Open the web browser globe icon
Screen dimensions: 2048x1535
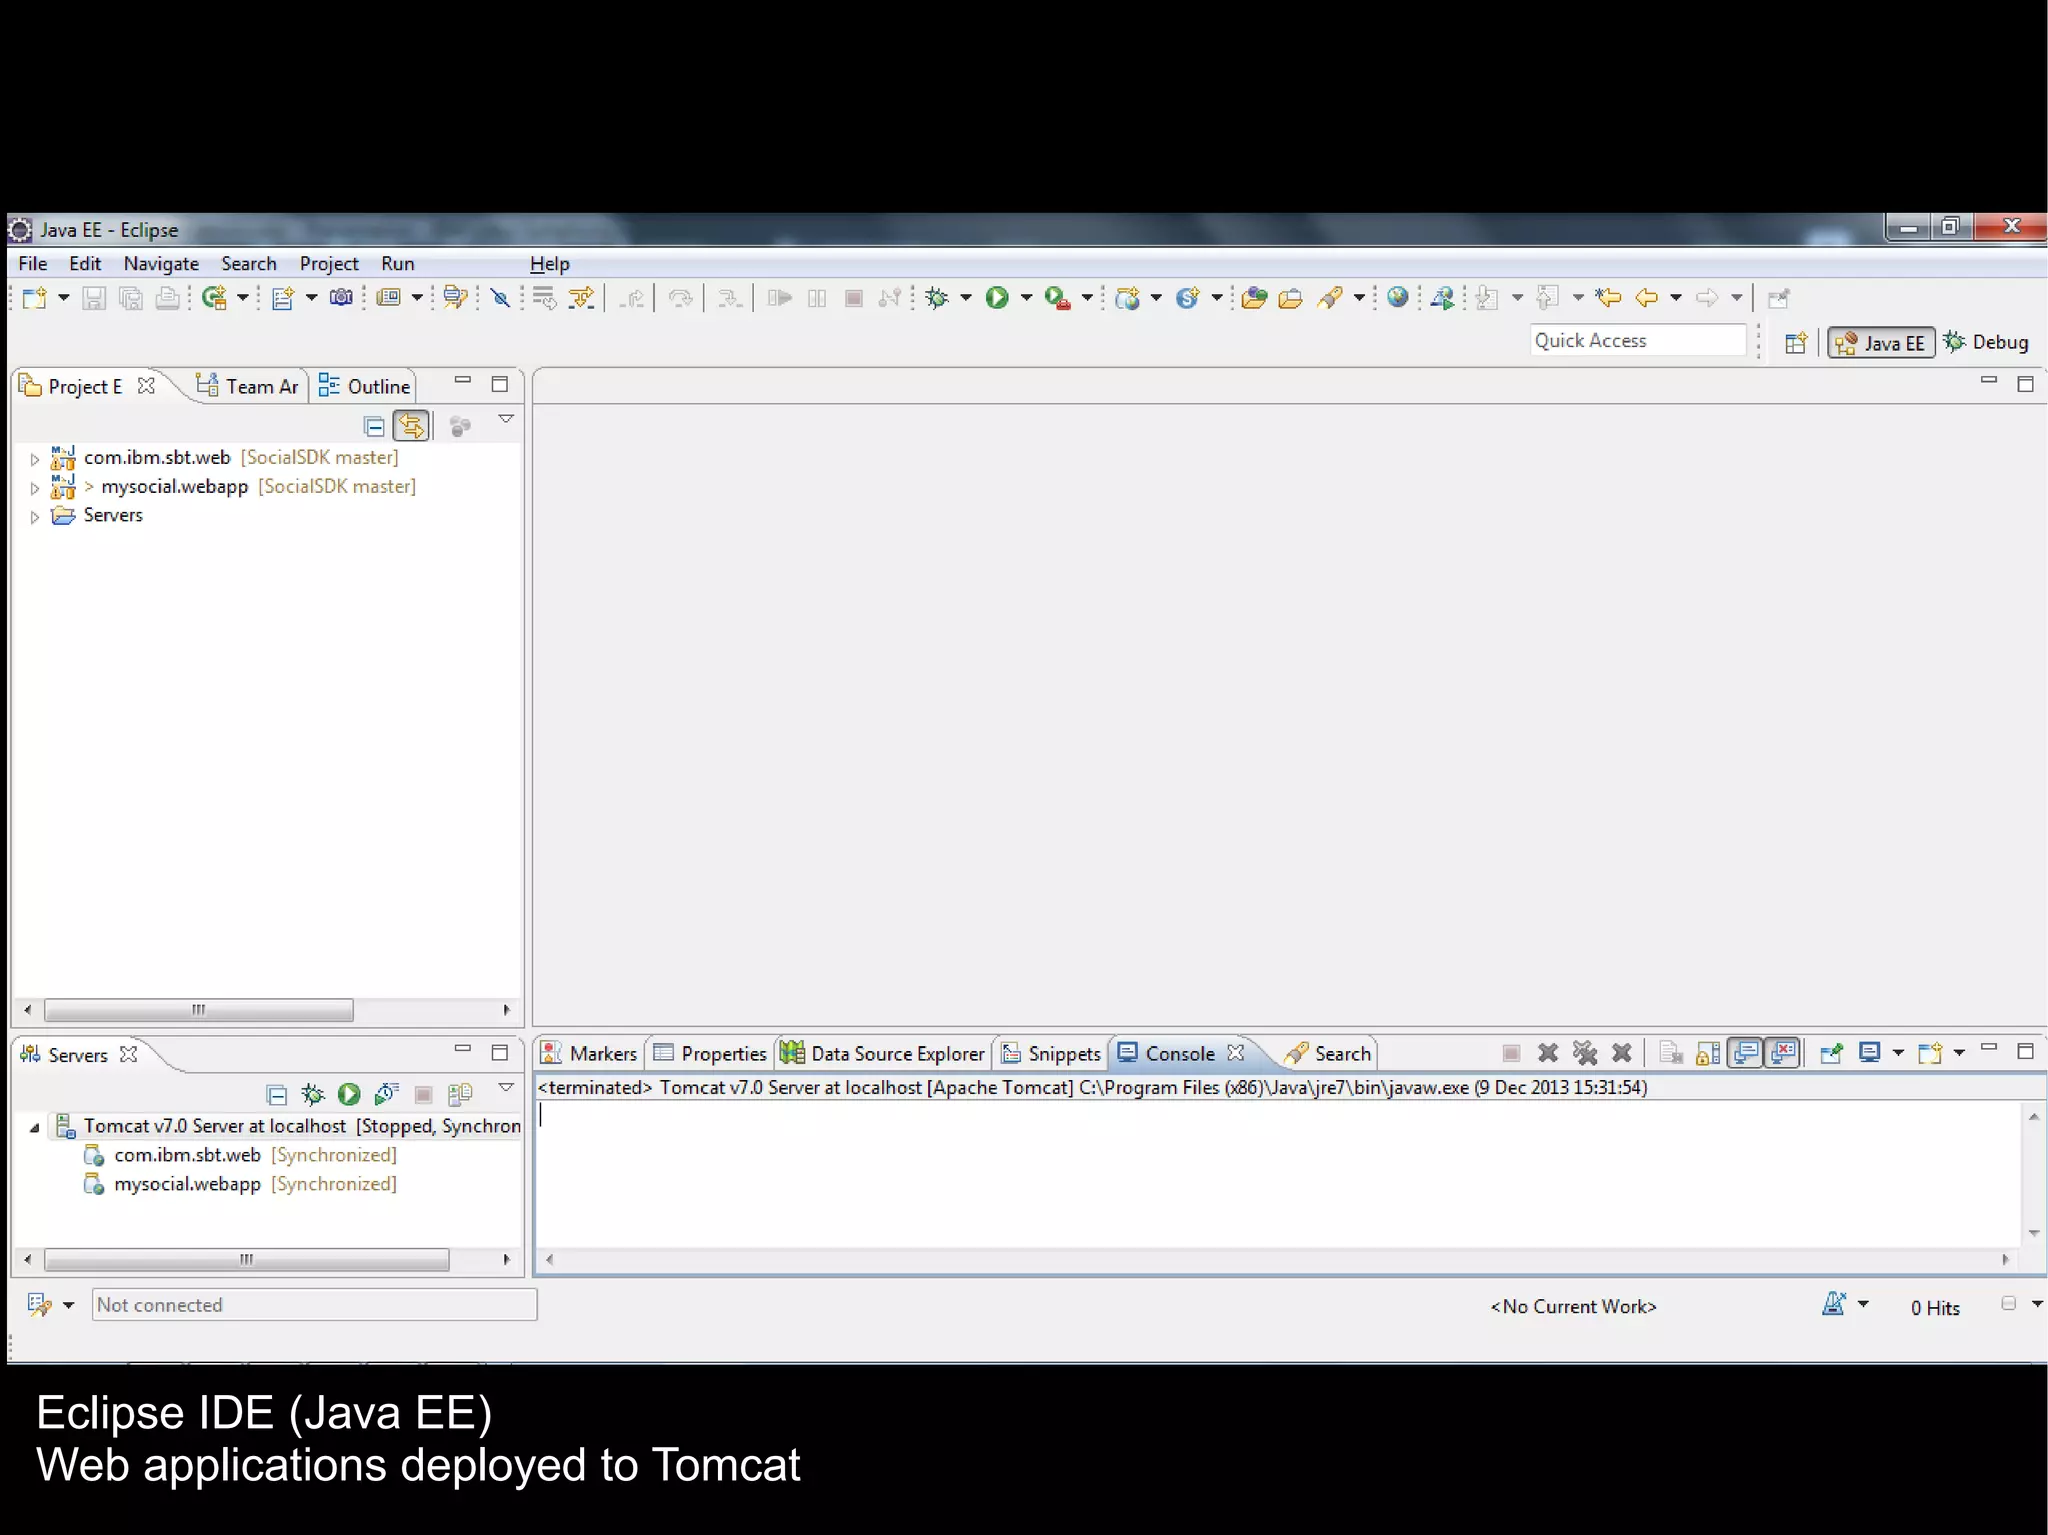(x=1398, y=297)
